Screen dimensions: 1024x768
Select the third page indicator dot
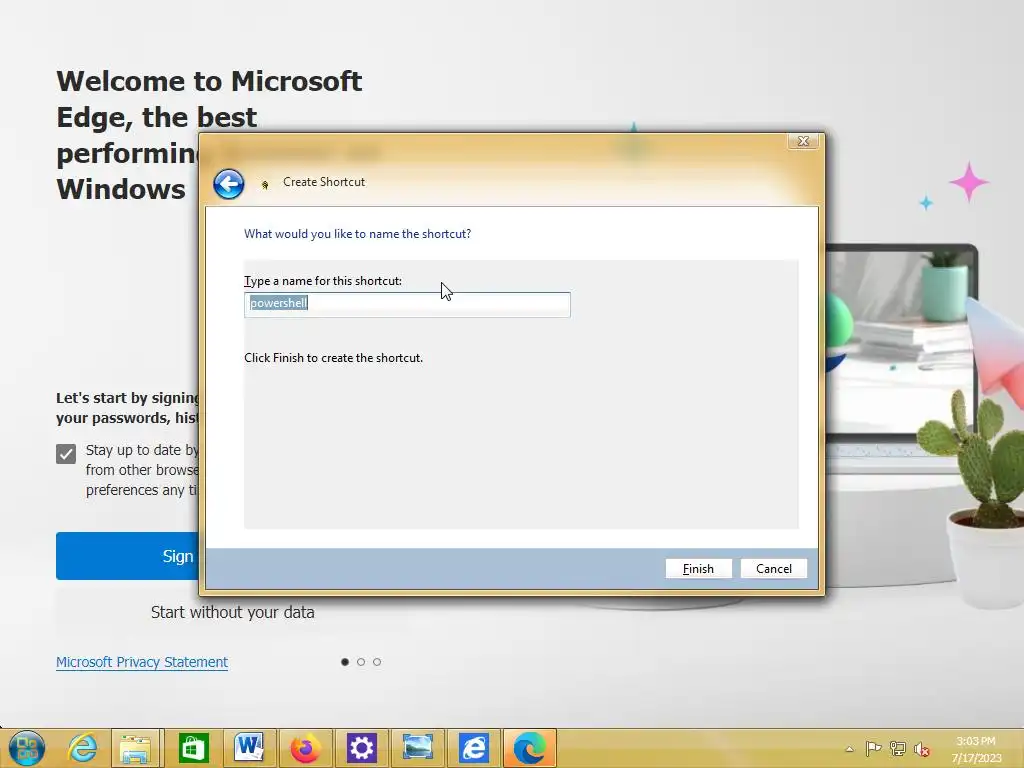(377, 662)
